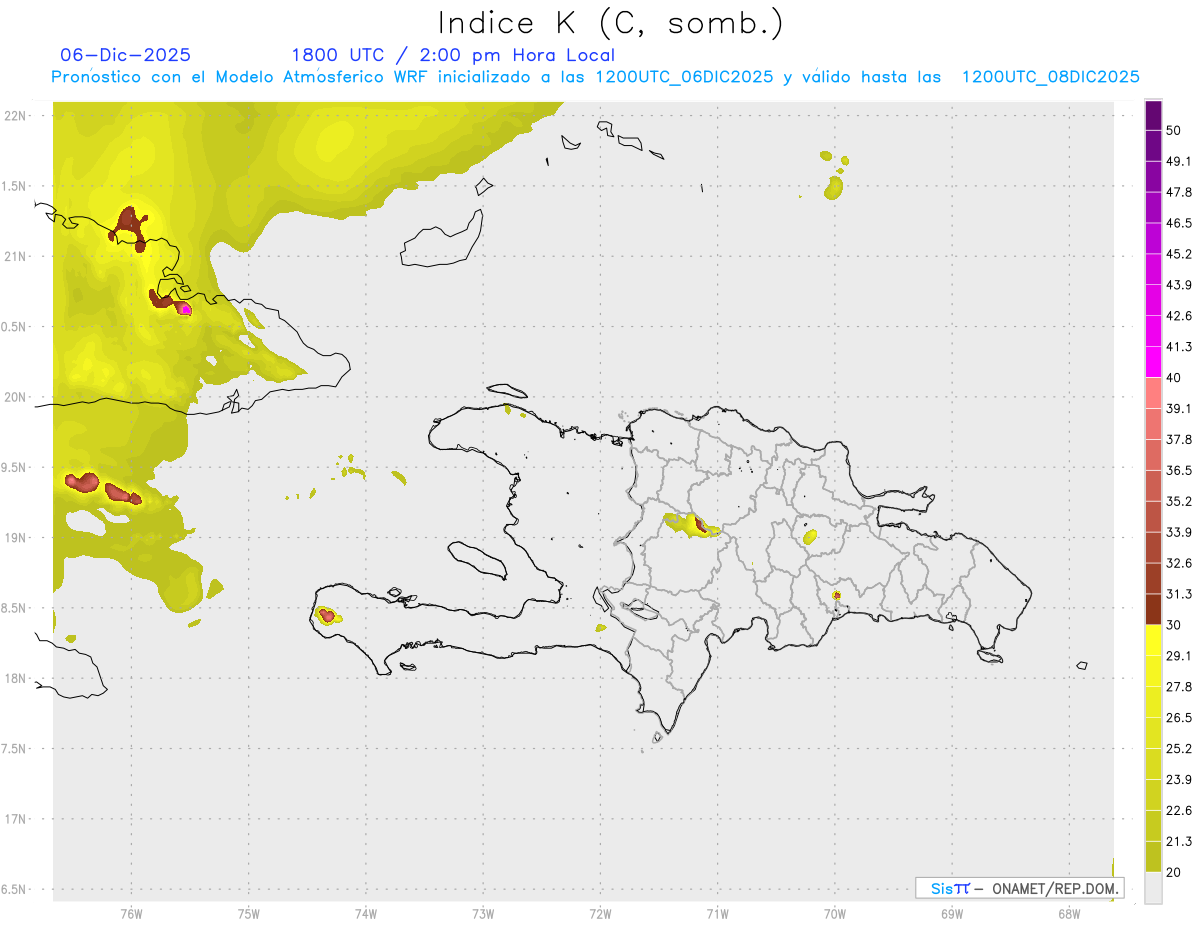Viewport: 1200px width, 927px height.
Task: Click the '74W' longitude label
Action: [365, 914]
